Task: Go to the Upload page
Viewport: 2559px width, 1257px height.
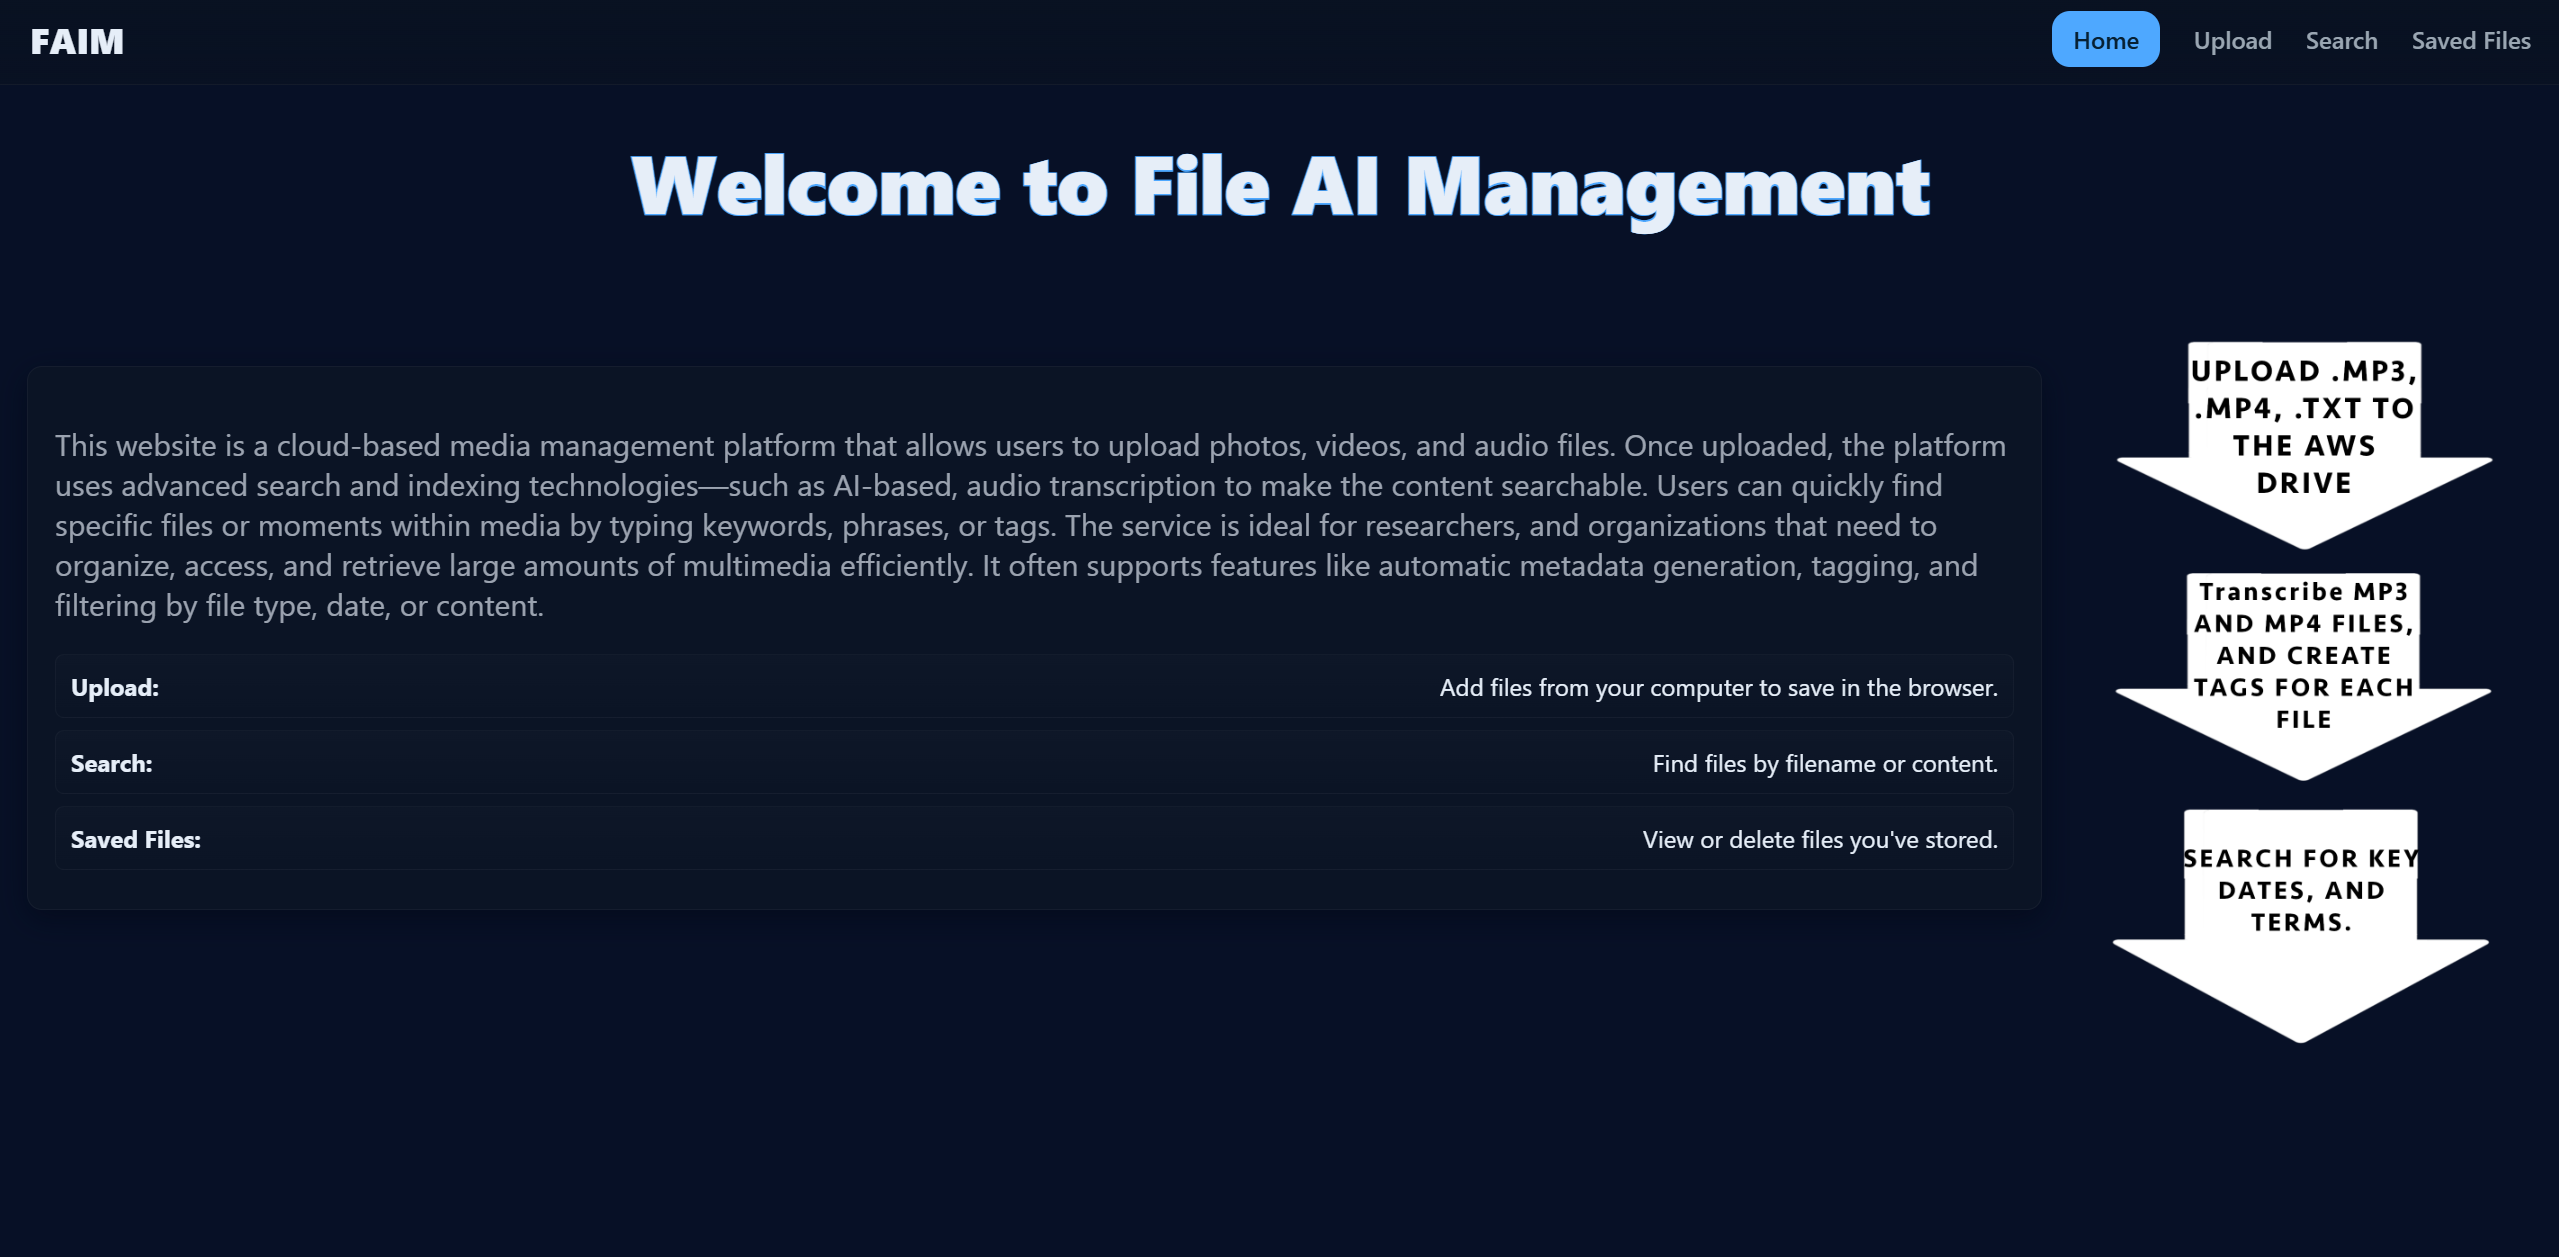Action: pos(2232,41)
